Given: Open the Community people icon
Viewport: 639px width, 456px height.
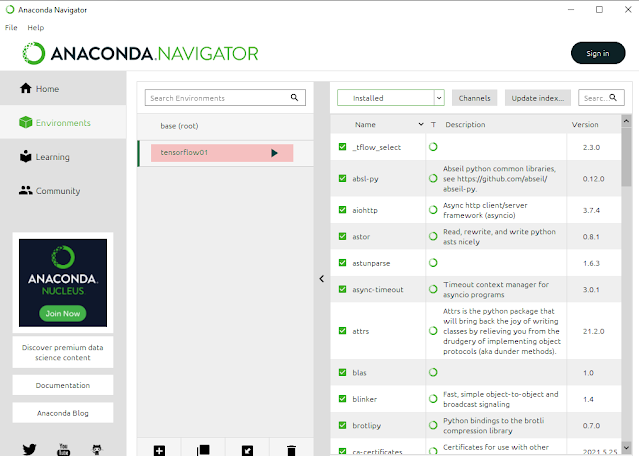Looking at the screenshot, I should tap(26, 190).
